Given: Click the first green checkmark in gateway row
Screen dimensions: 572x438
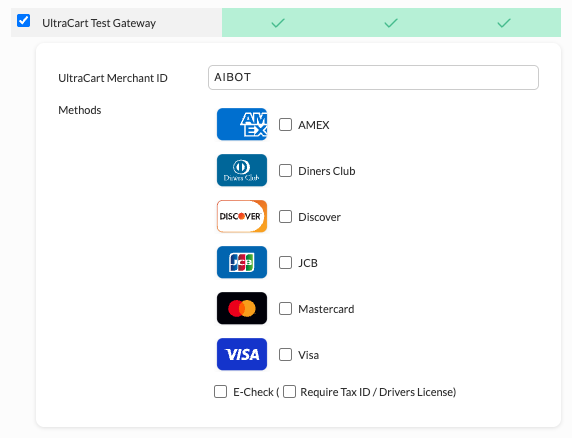Looking at the screenshot, I should point(278,23).
